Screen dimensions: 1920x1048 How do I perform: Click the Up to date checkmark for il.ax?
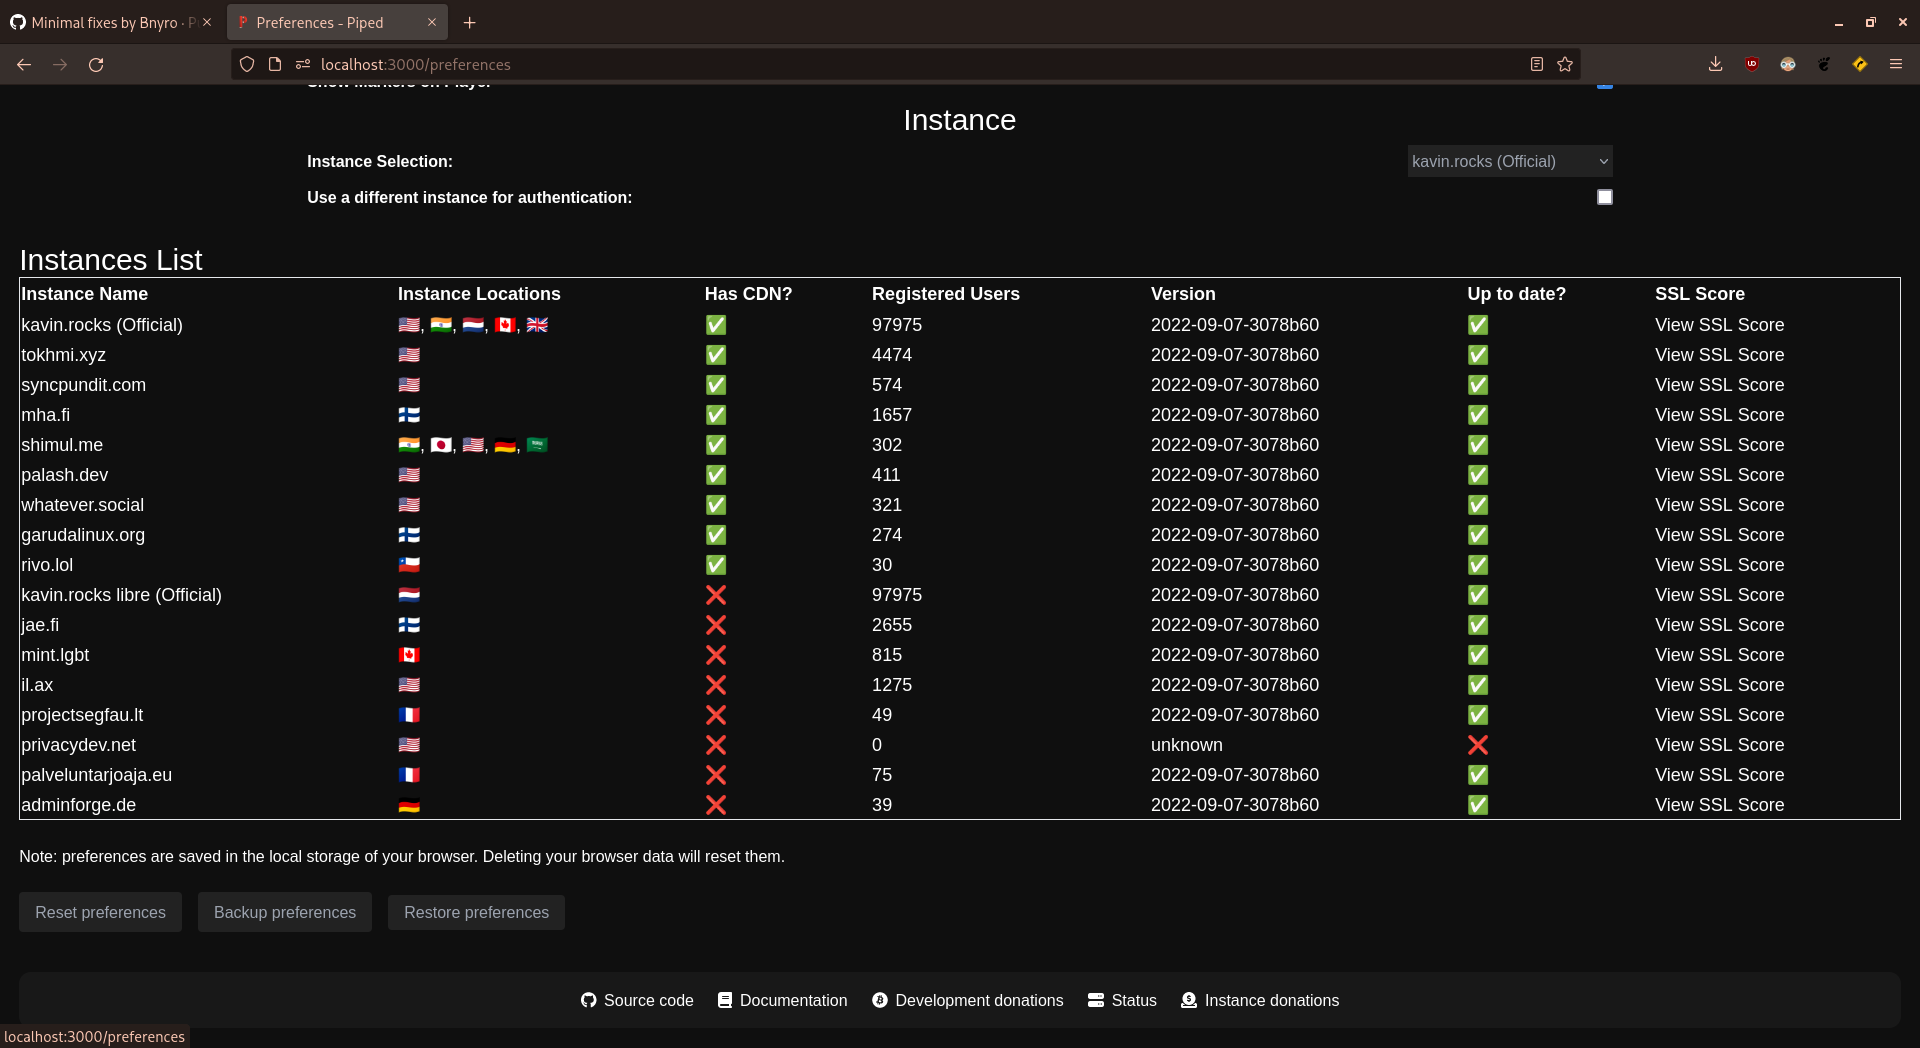point(1478,685)
